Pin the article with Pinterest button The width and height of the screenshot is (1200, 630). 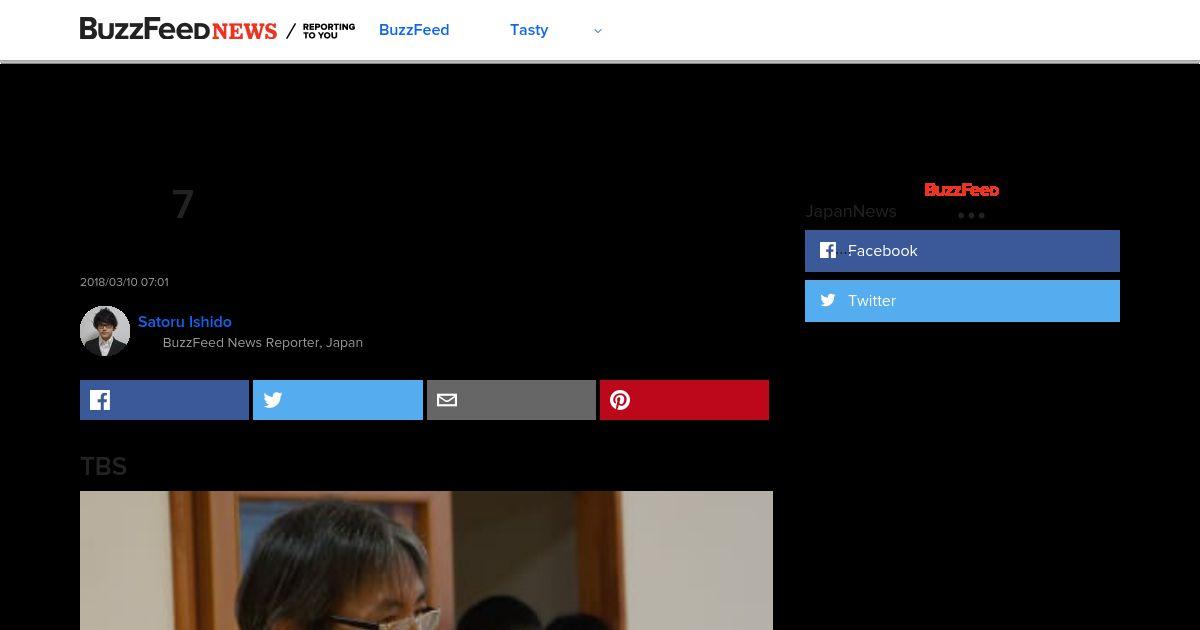(x=684, y=400)
